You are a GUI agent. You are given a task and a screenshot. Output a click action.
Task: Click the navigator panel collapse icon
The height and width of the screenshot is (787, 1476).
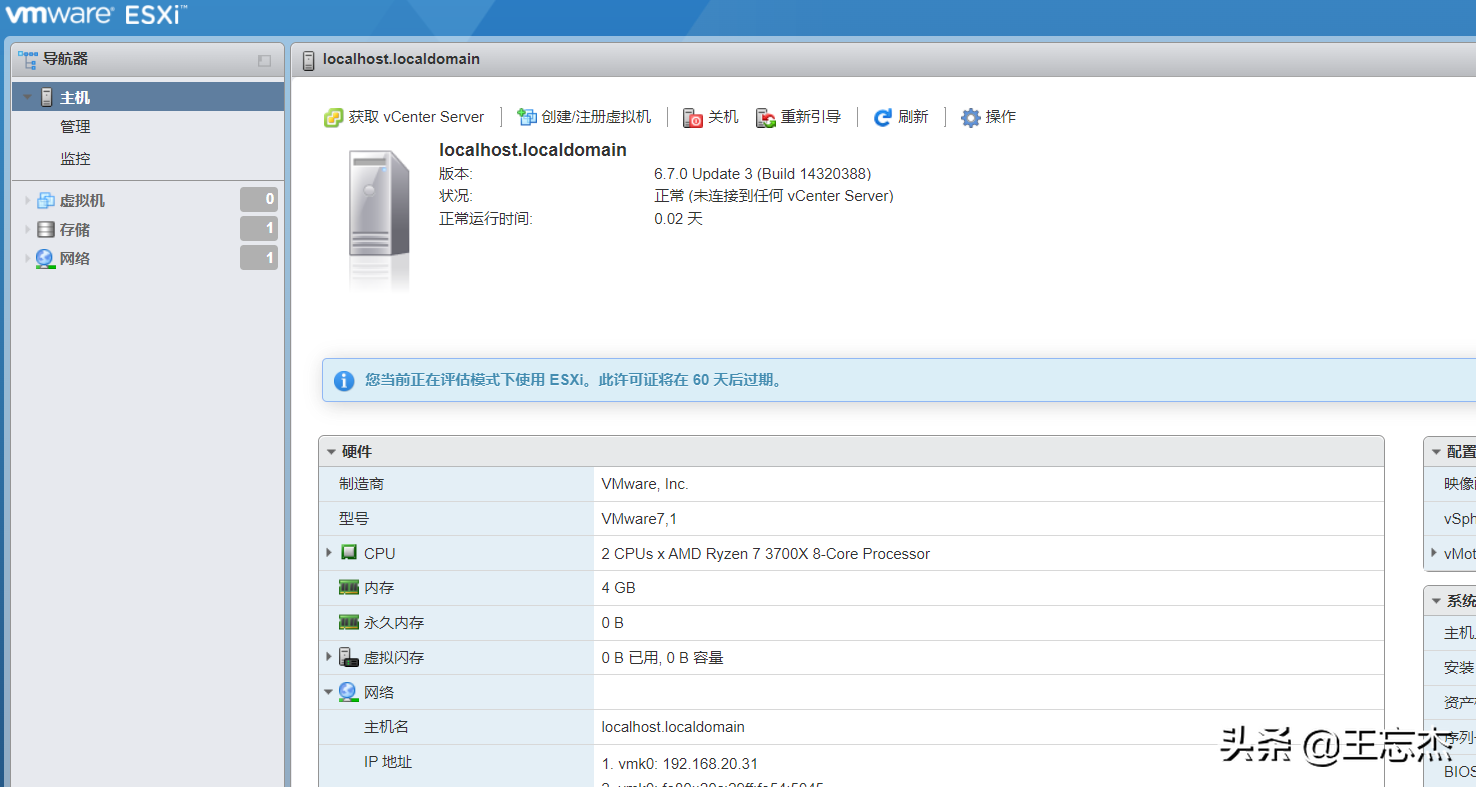[264, 60]
